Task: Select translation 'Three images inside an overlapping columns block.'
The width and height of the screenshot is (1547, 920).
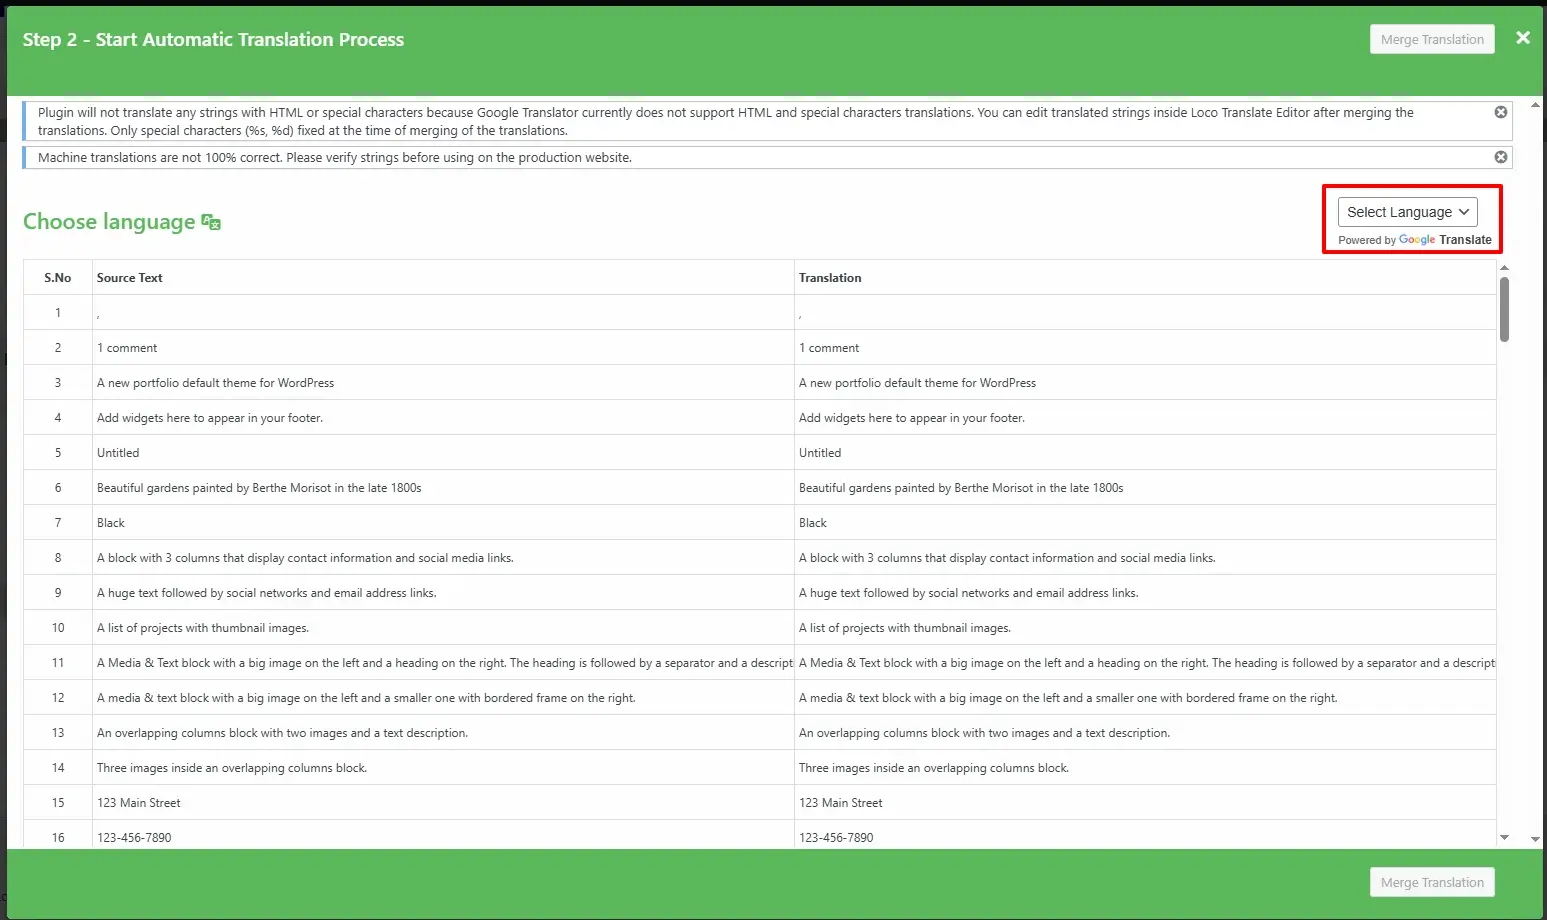Action: click(934, 768)
